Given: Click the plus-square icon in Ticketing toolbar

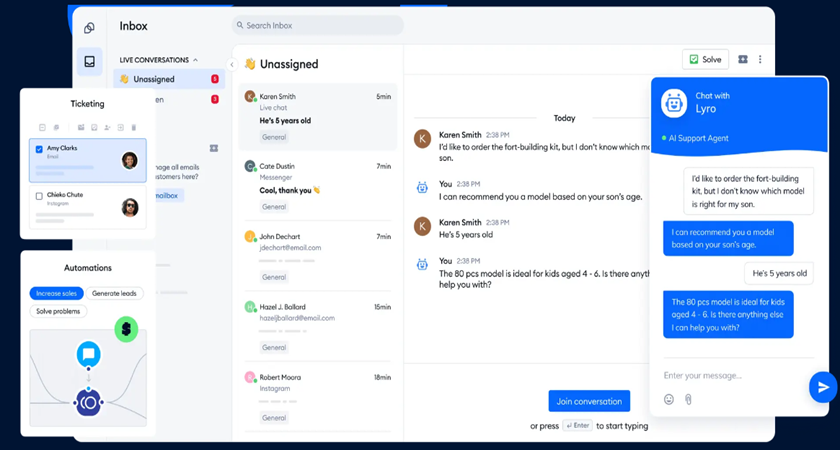Looking at the screenshot, I should coord(121,128).
